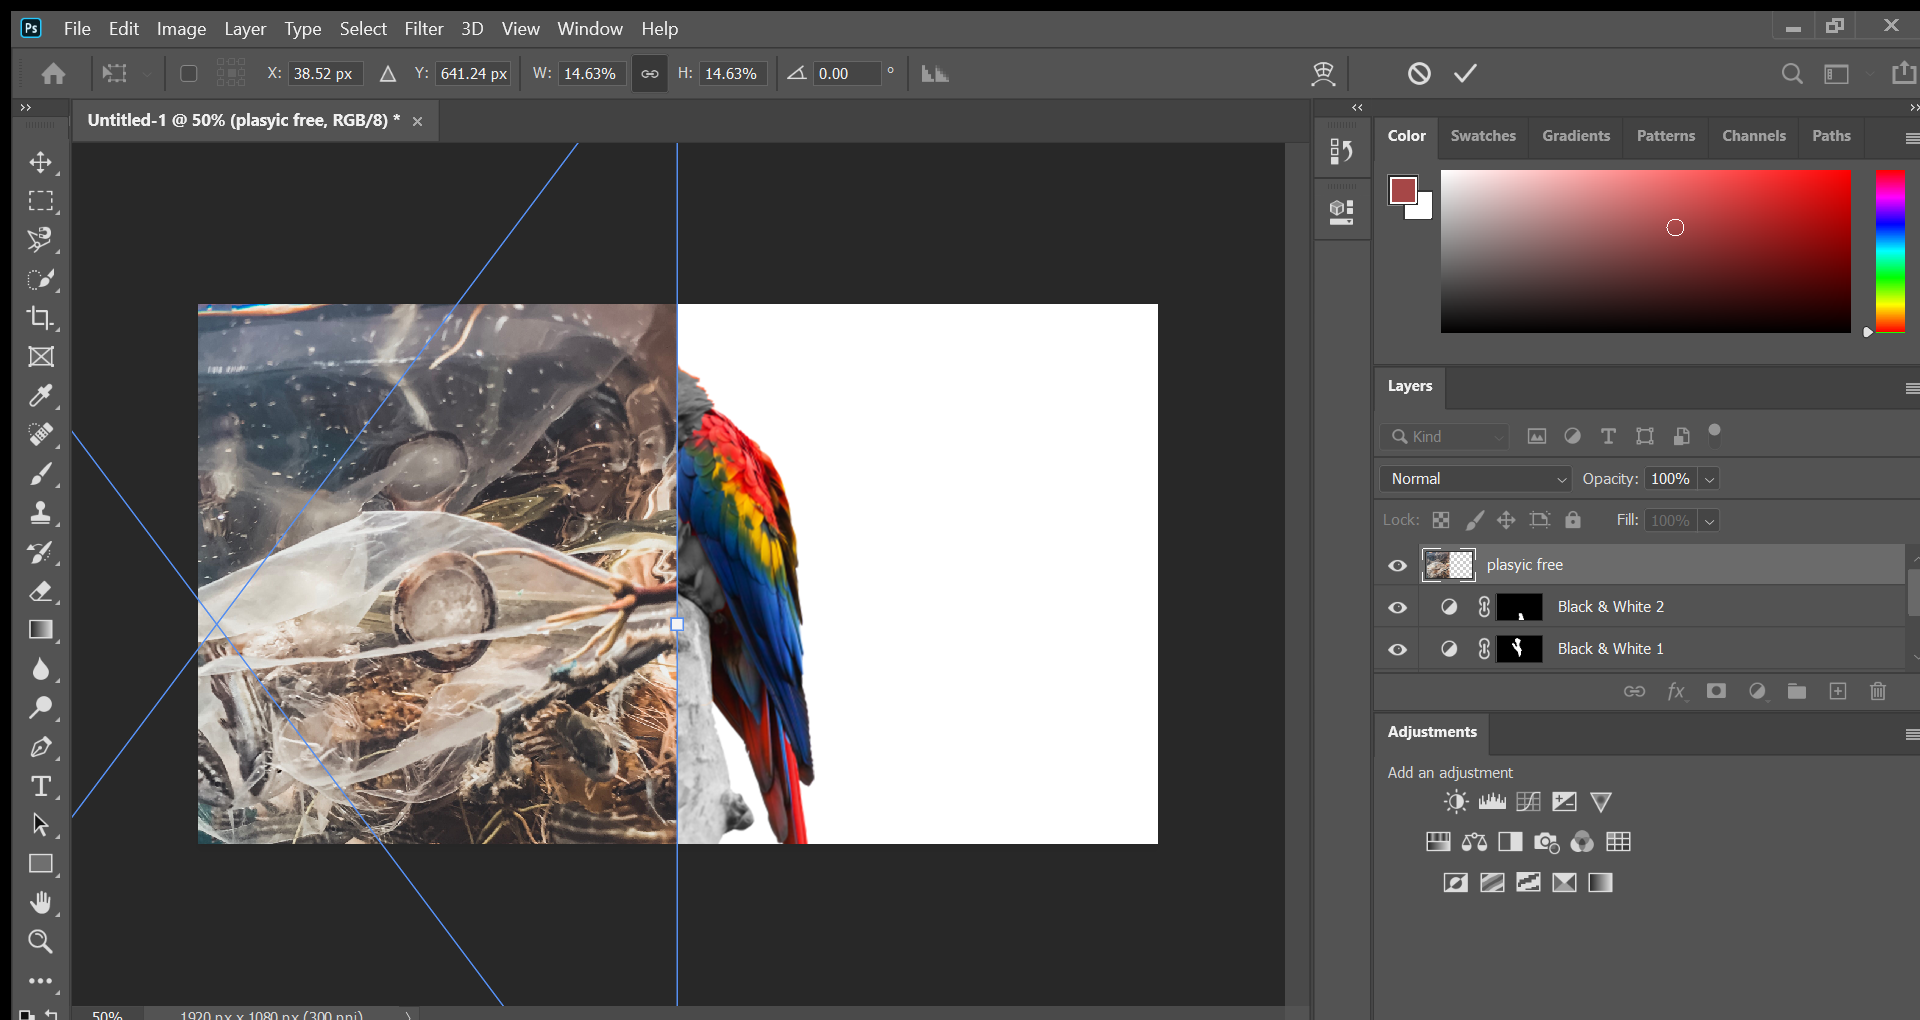This screenshot has height=1020, width=1920.
Task: Cancel the transform operation
Action: click(x=1419, y=73)
